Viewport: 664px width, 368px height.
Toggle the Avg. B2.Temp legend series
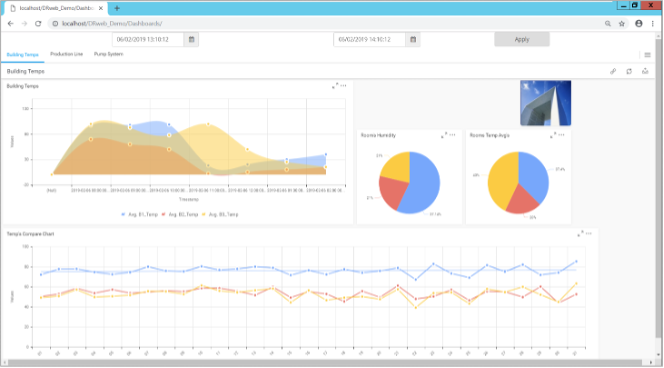click(180, 215)
